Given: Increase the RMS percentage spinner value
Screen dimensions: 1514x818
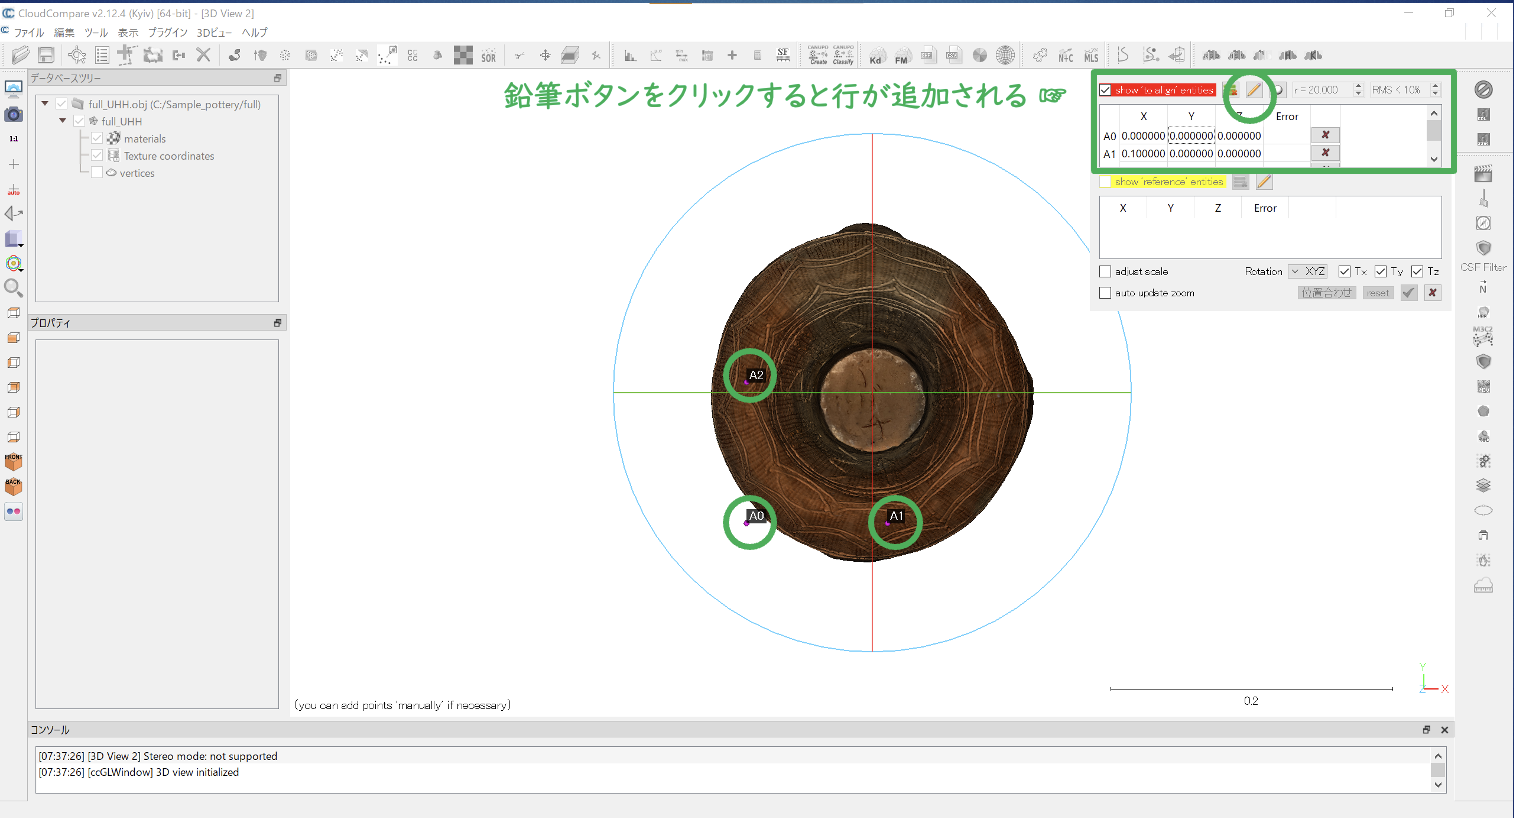Looking at the screenshot, I should tap(1435, 86).
